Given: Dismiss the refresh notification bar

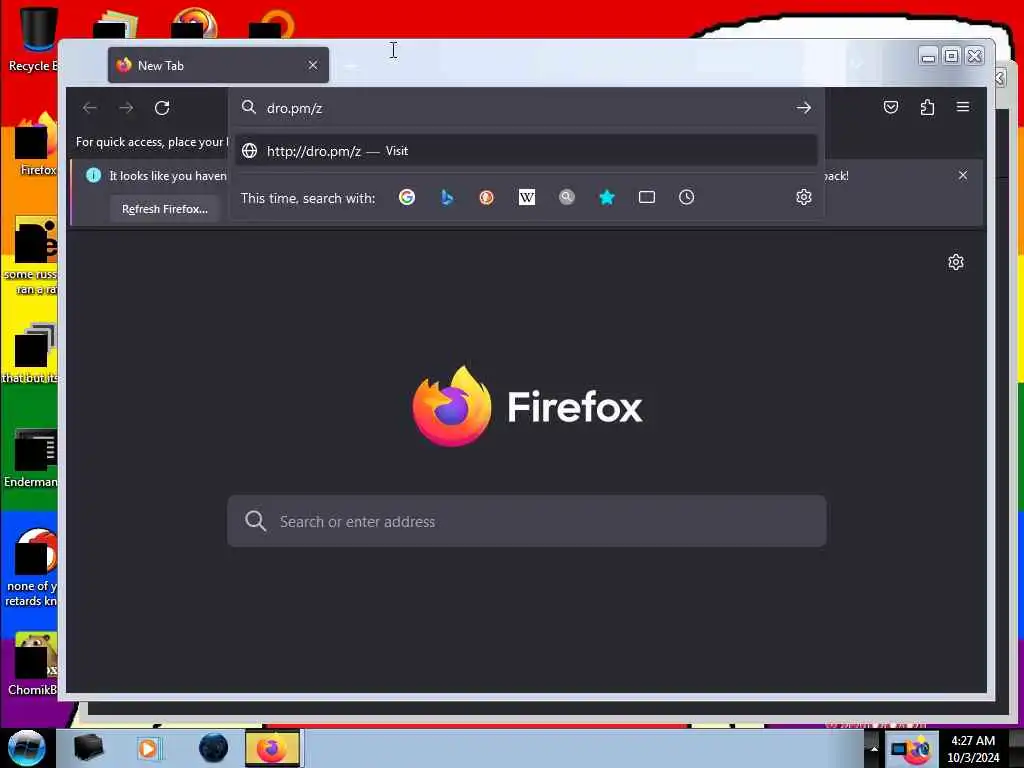Looking at the screenshot, I should coord(963,175).
